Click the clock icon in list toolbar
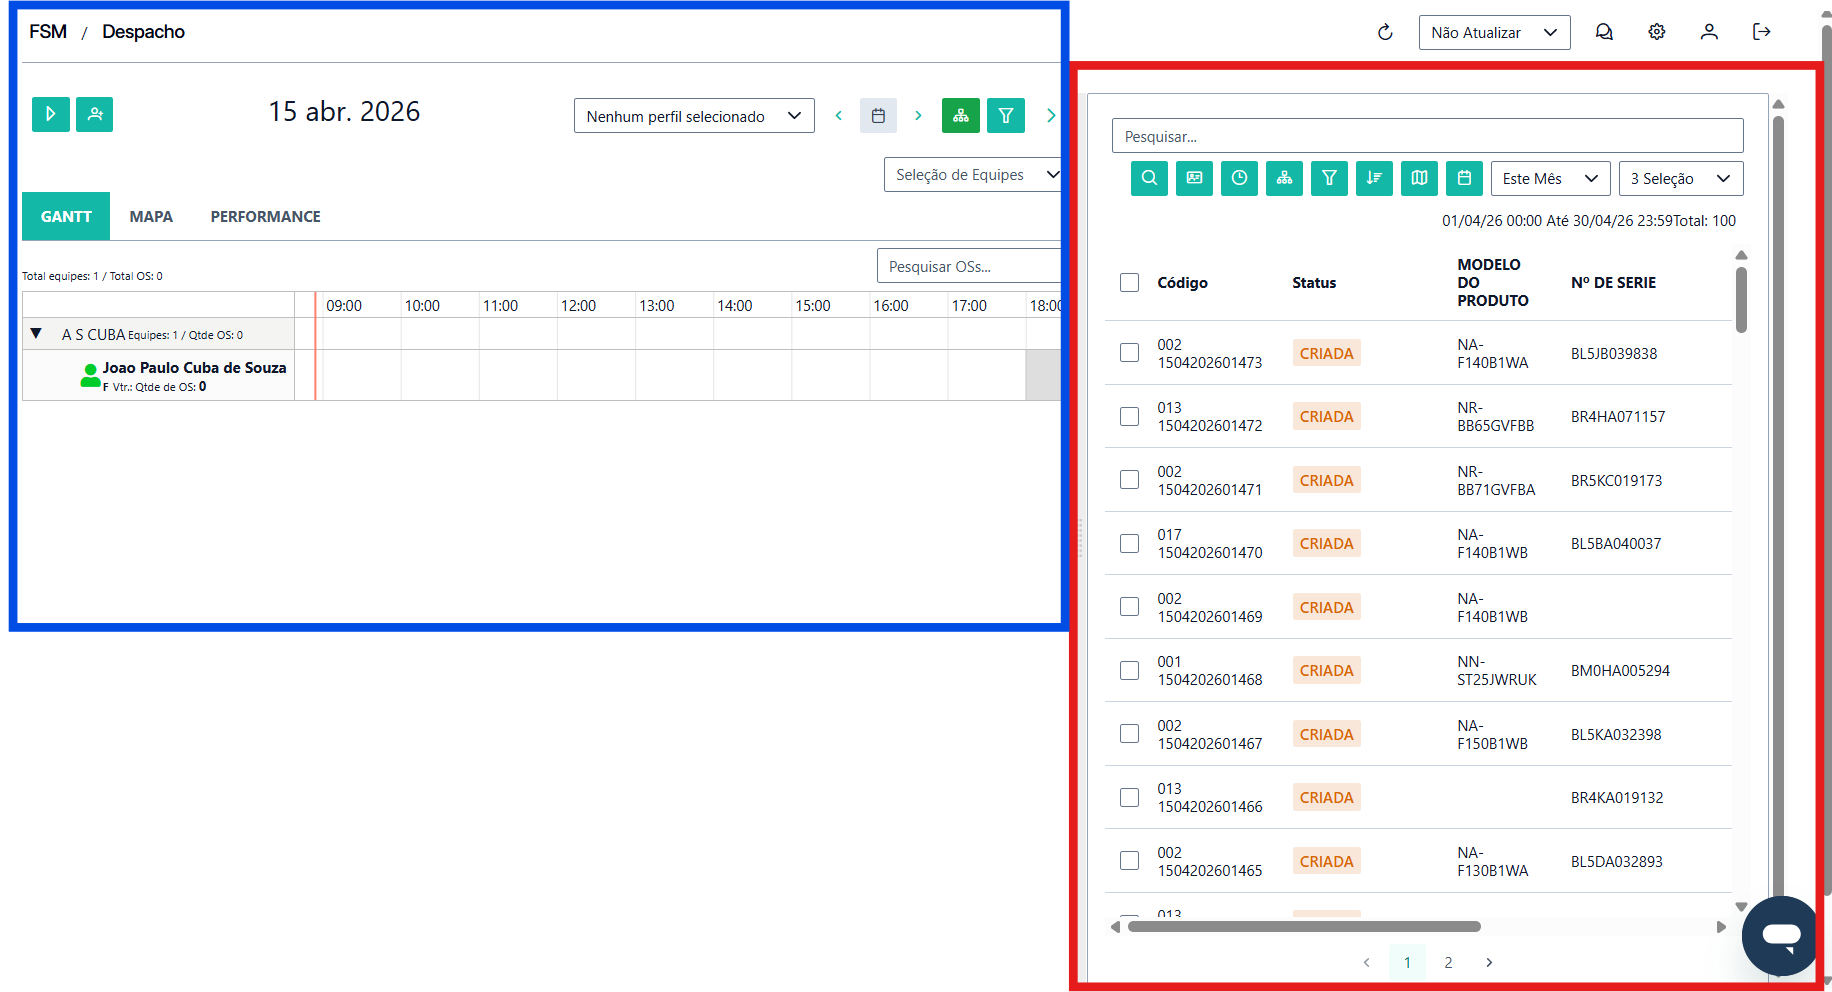 click(1239, 178)
